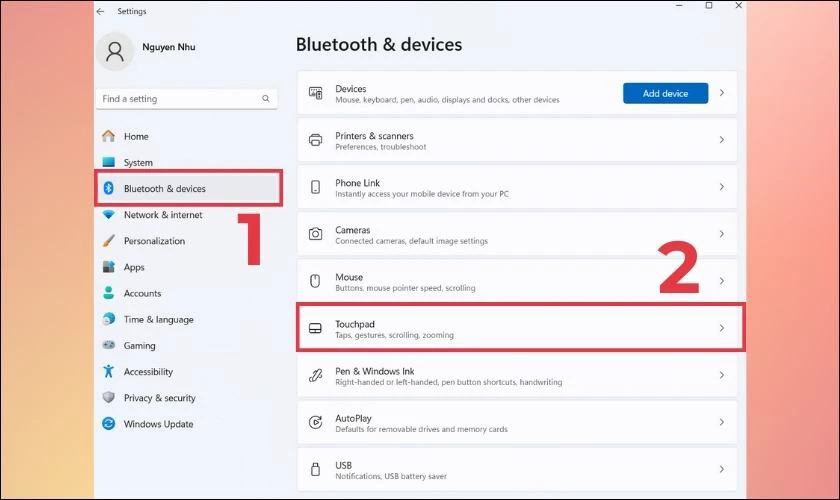Open Printers & scanners via its chevron

point(722,140)
